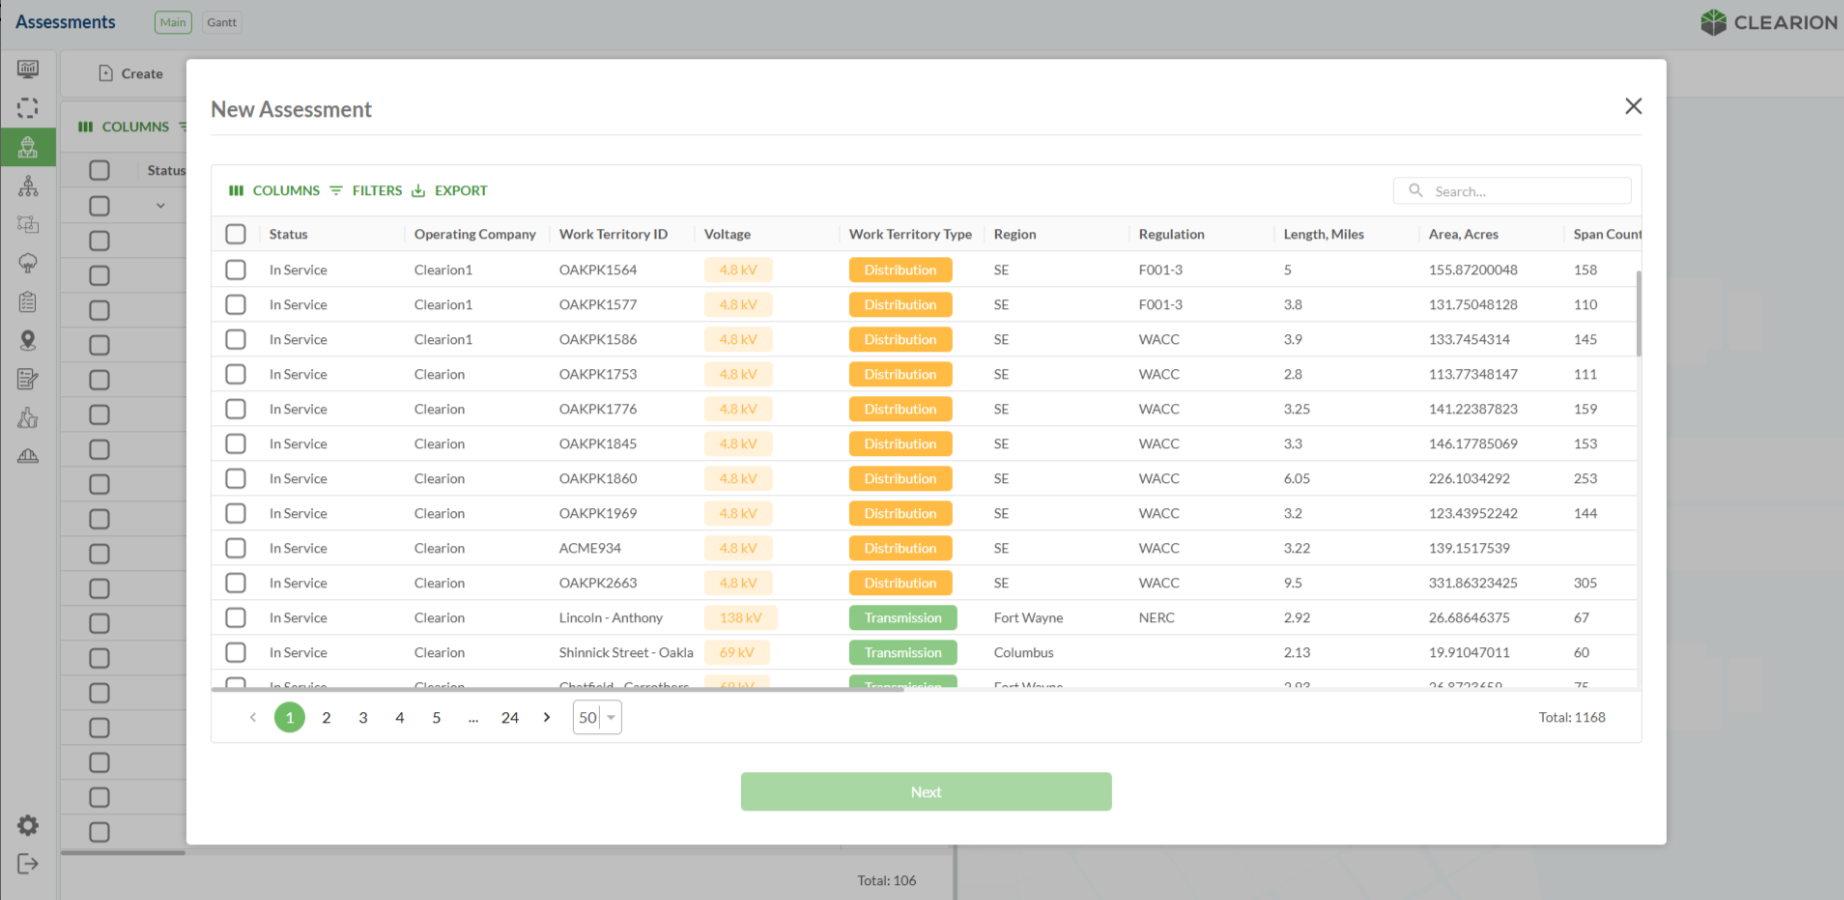Select the Main tab
Viewport: 1844px width, 900px height.
point(173,22)
